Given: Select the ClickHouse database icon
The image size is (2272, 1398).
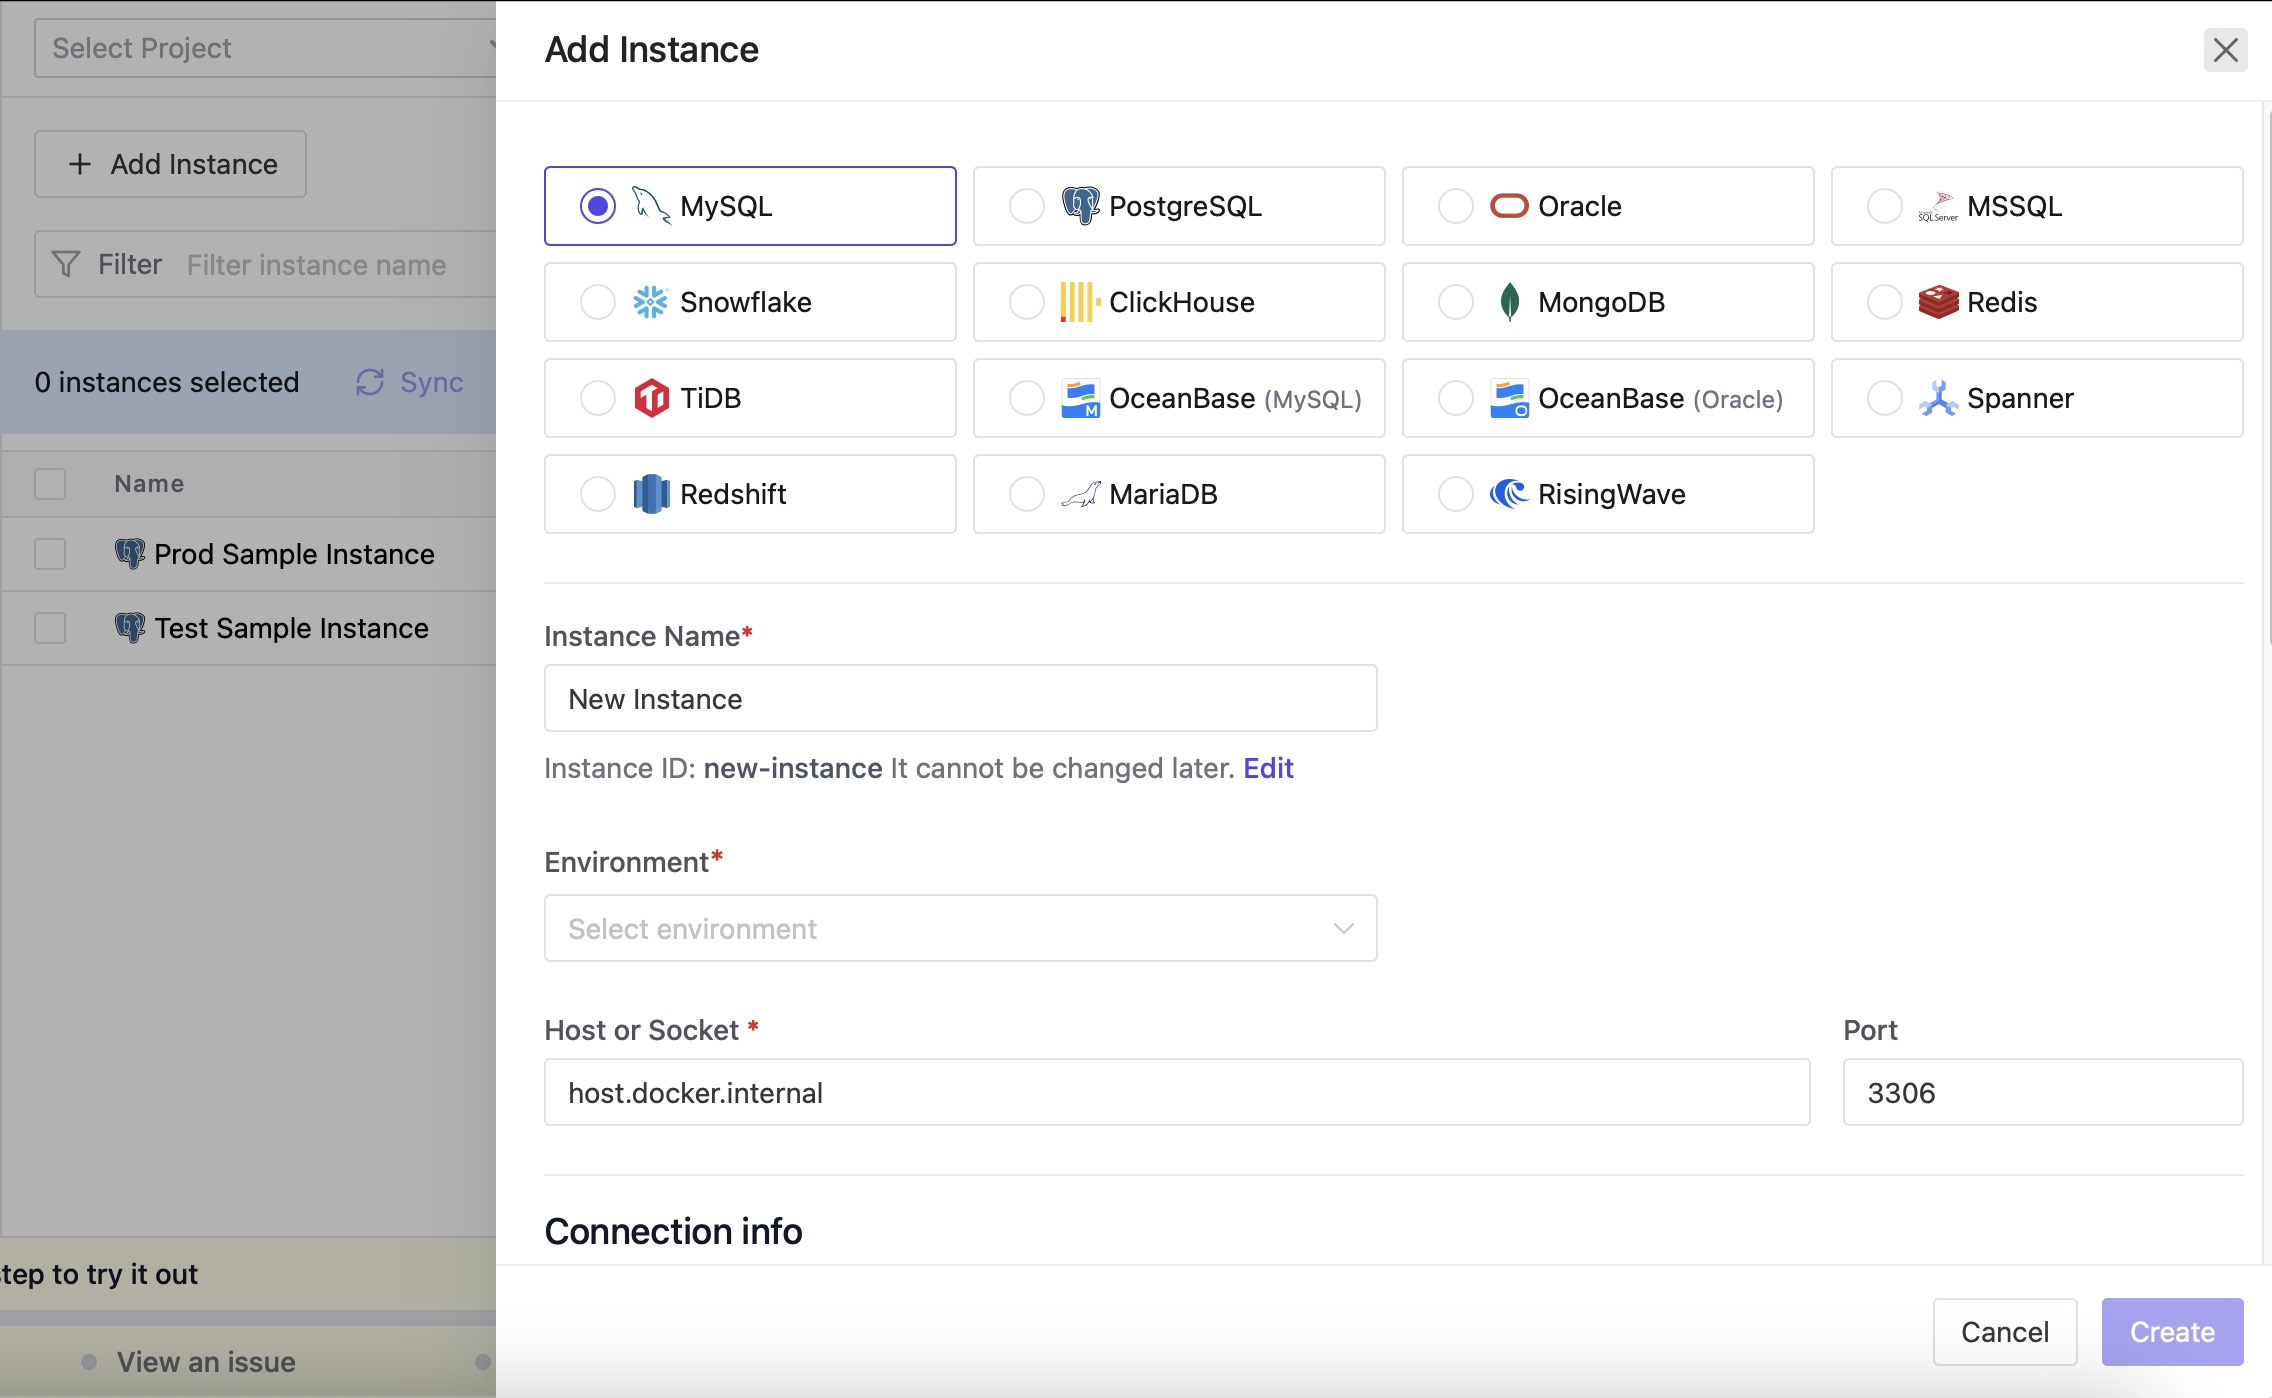Looking at the screenshot, I should (1076, 302).
